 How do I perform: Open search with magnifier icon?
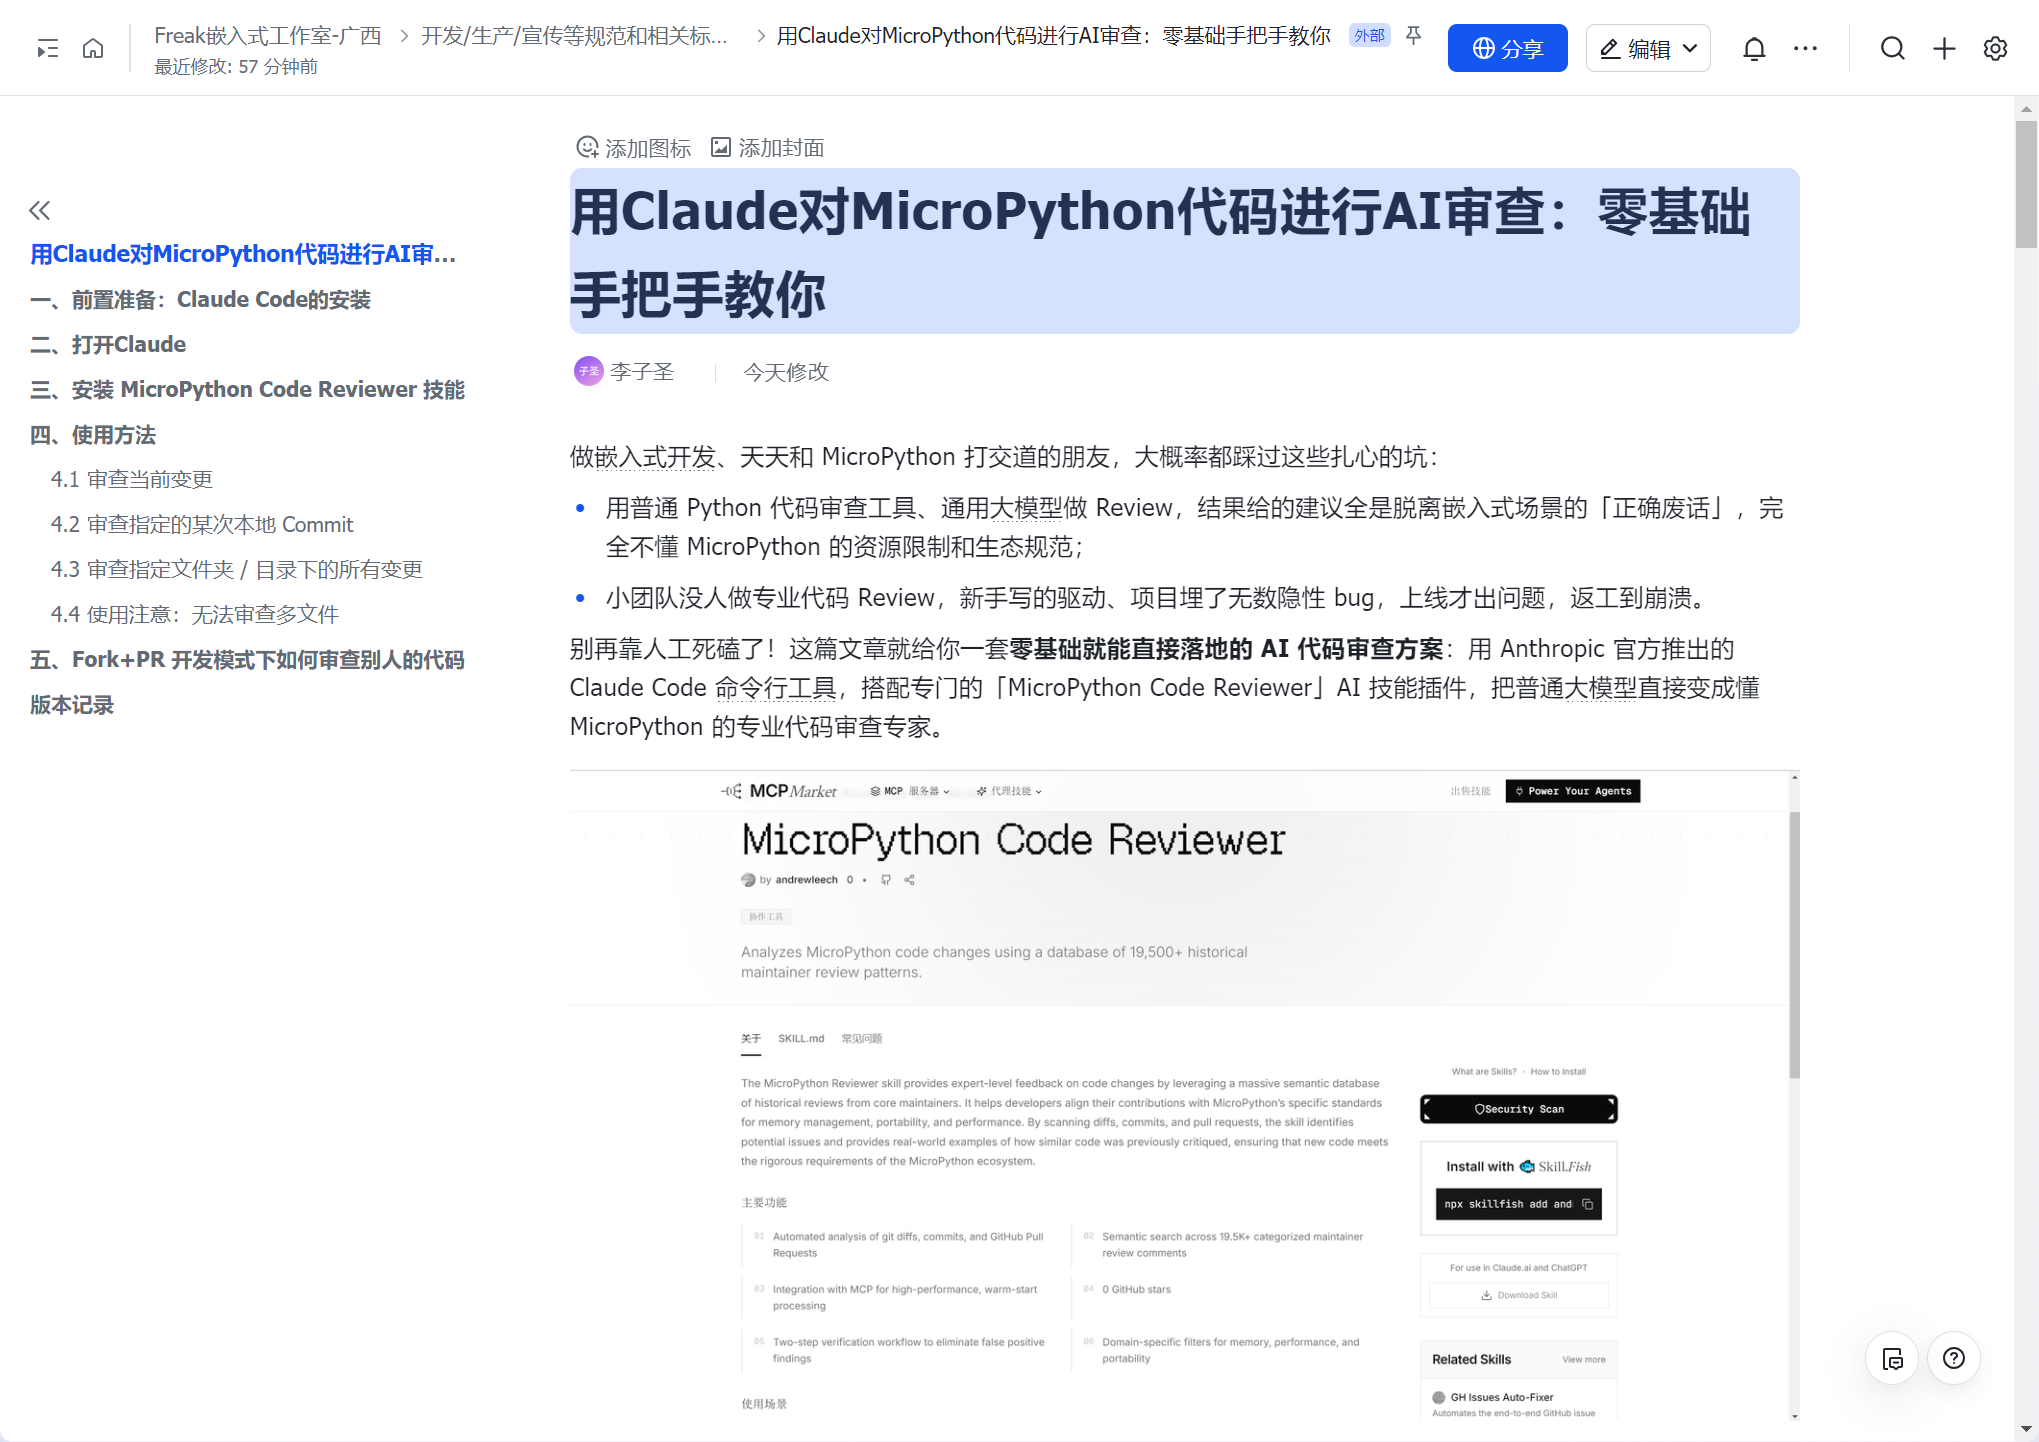pos(1892,49)
